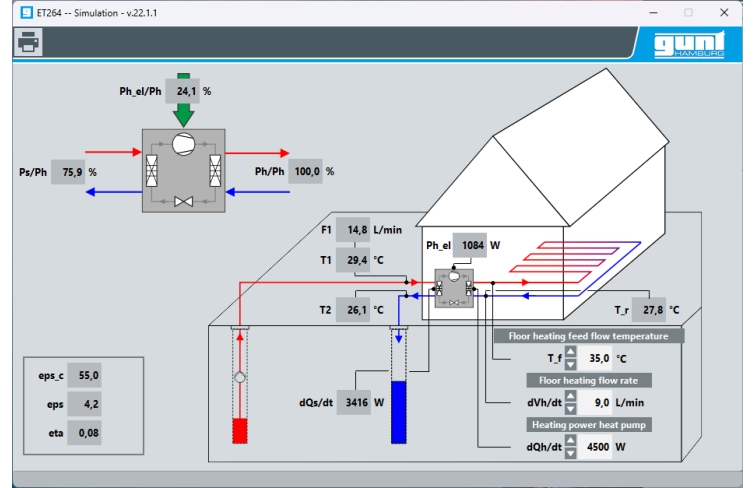Increase the T_f feed flow temperature
The height and width of the screenshot is (488, 755).
[570, 352]
